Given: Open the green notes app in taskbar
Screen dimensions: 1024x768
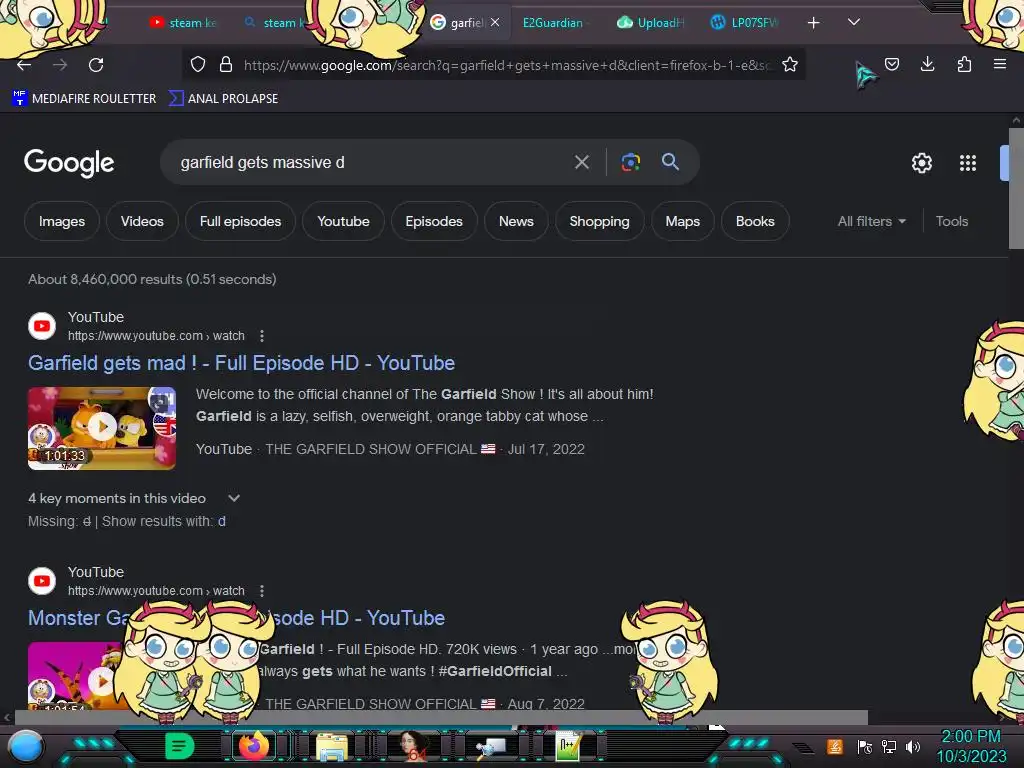Looking at the screenshot, I should [180, 746].
